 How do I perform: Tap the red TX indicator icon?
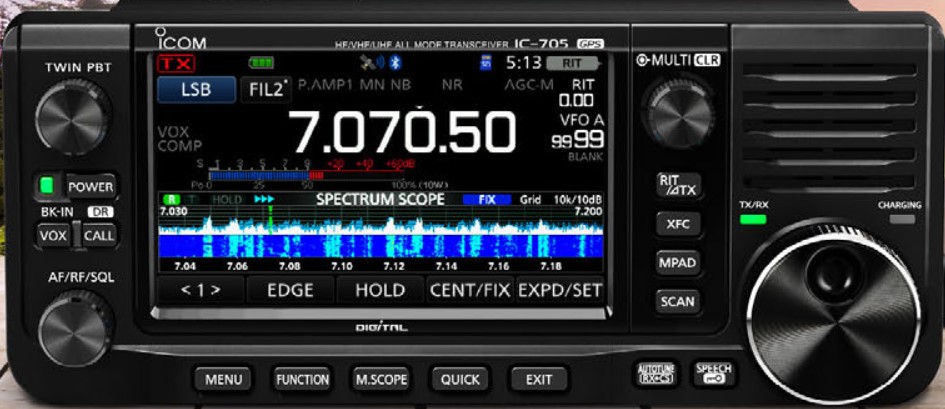tap(176, 63)
